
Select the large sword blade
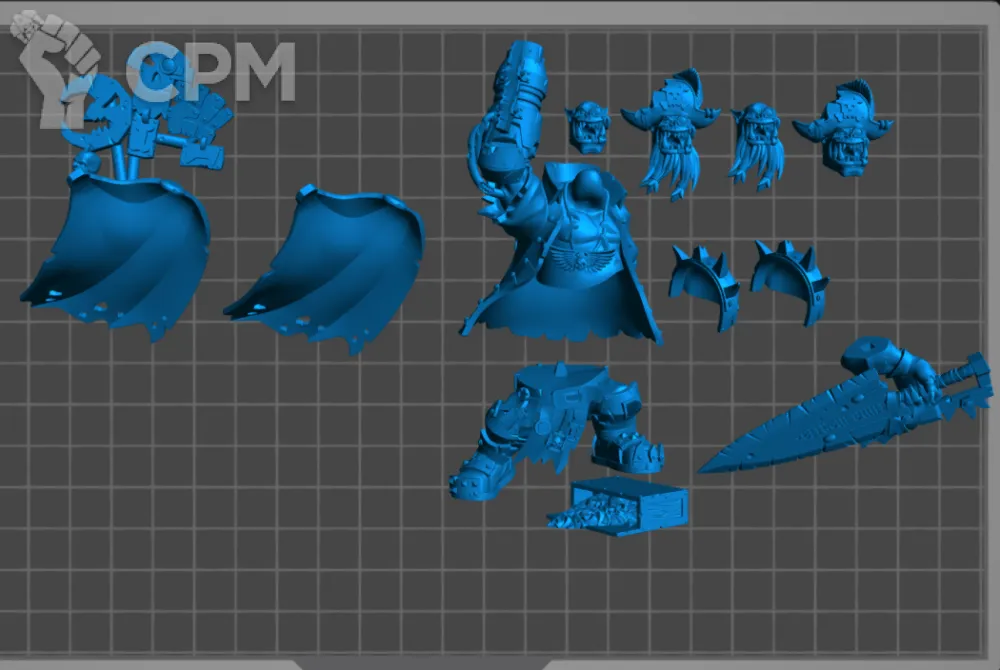coord(800,425)
